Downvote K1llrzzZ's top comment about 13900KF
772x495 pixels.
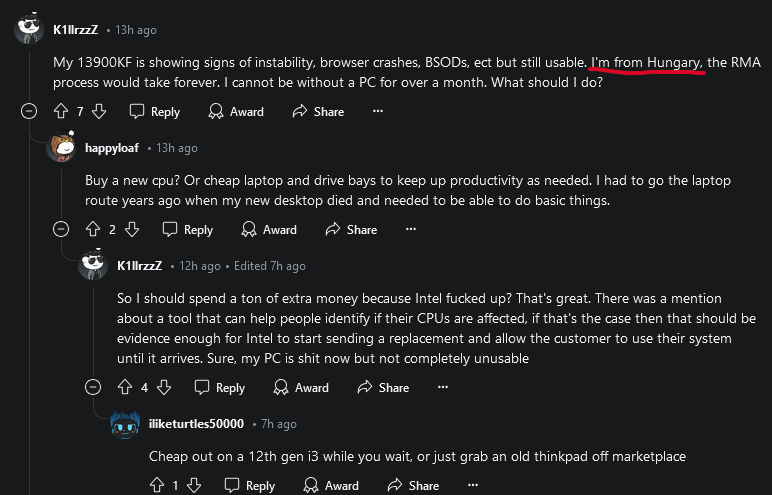tap(99, 111)
